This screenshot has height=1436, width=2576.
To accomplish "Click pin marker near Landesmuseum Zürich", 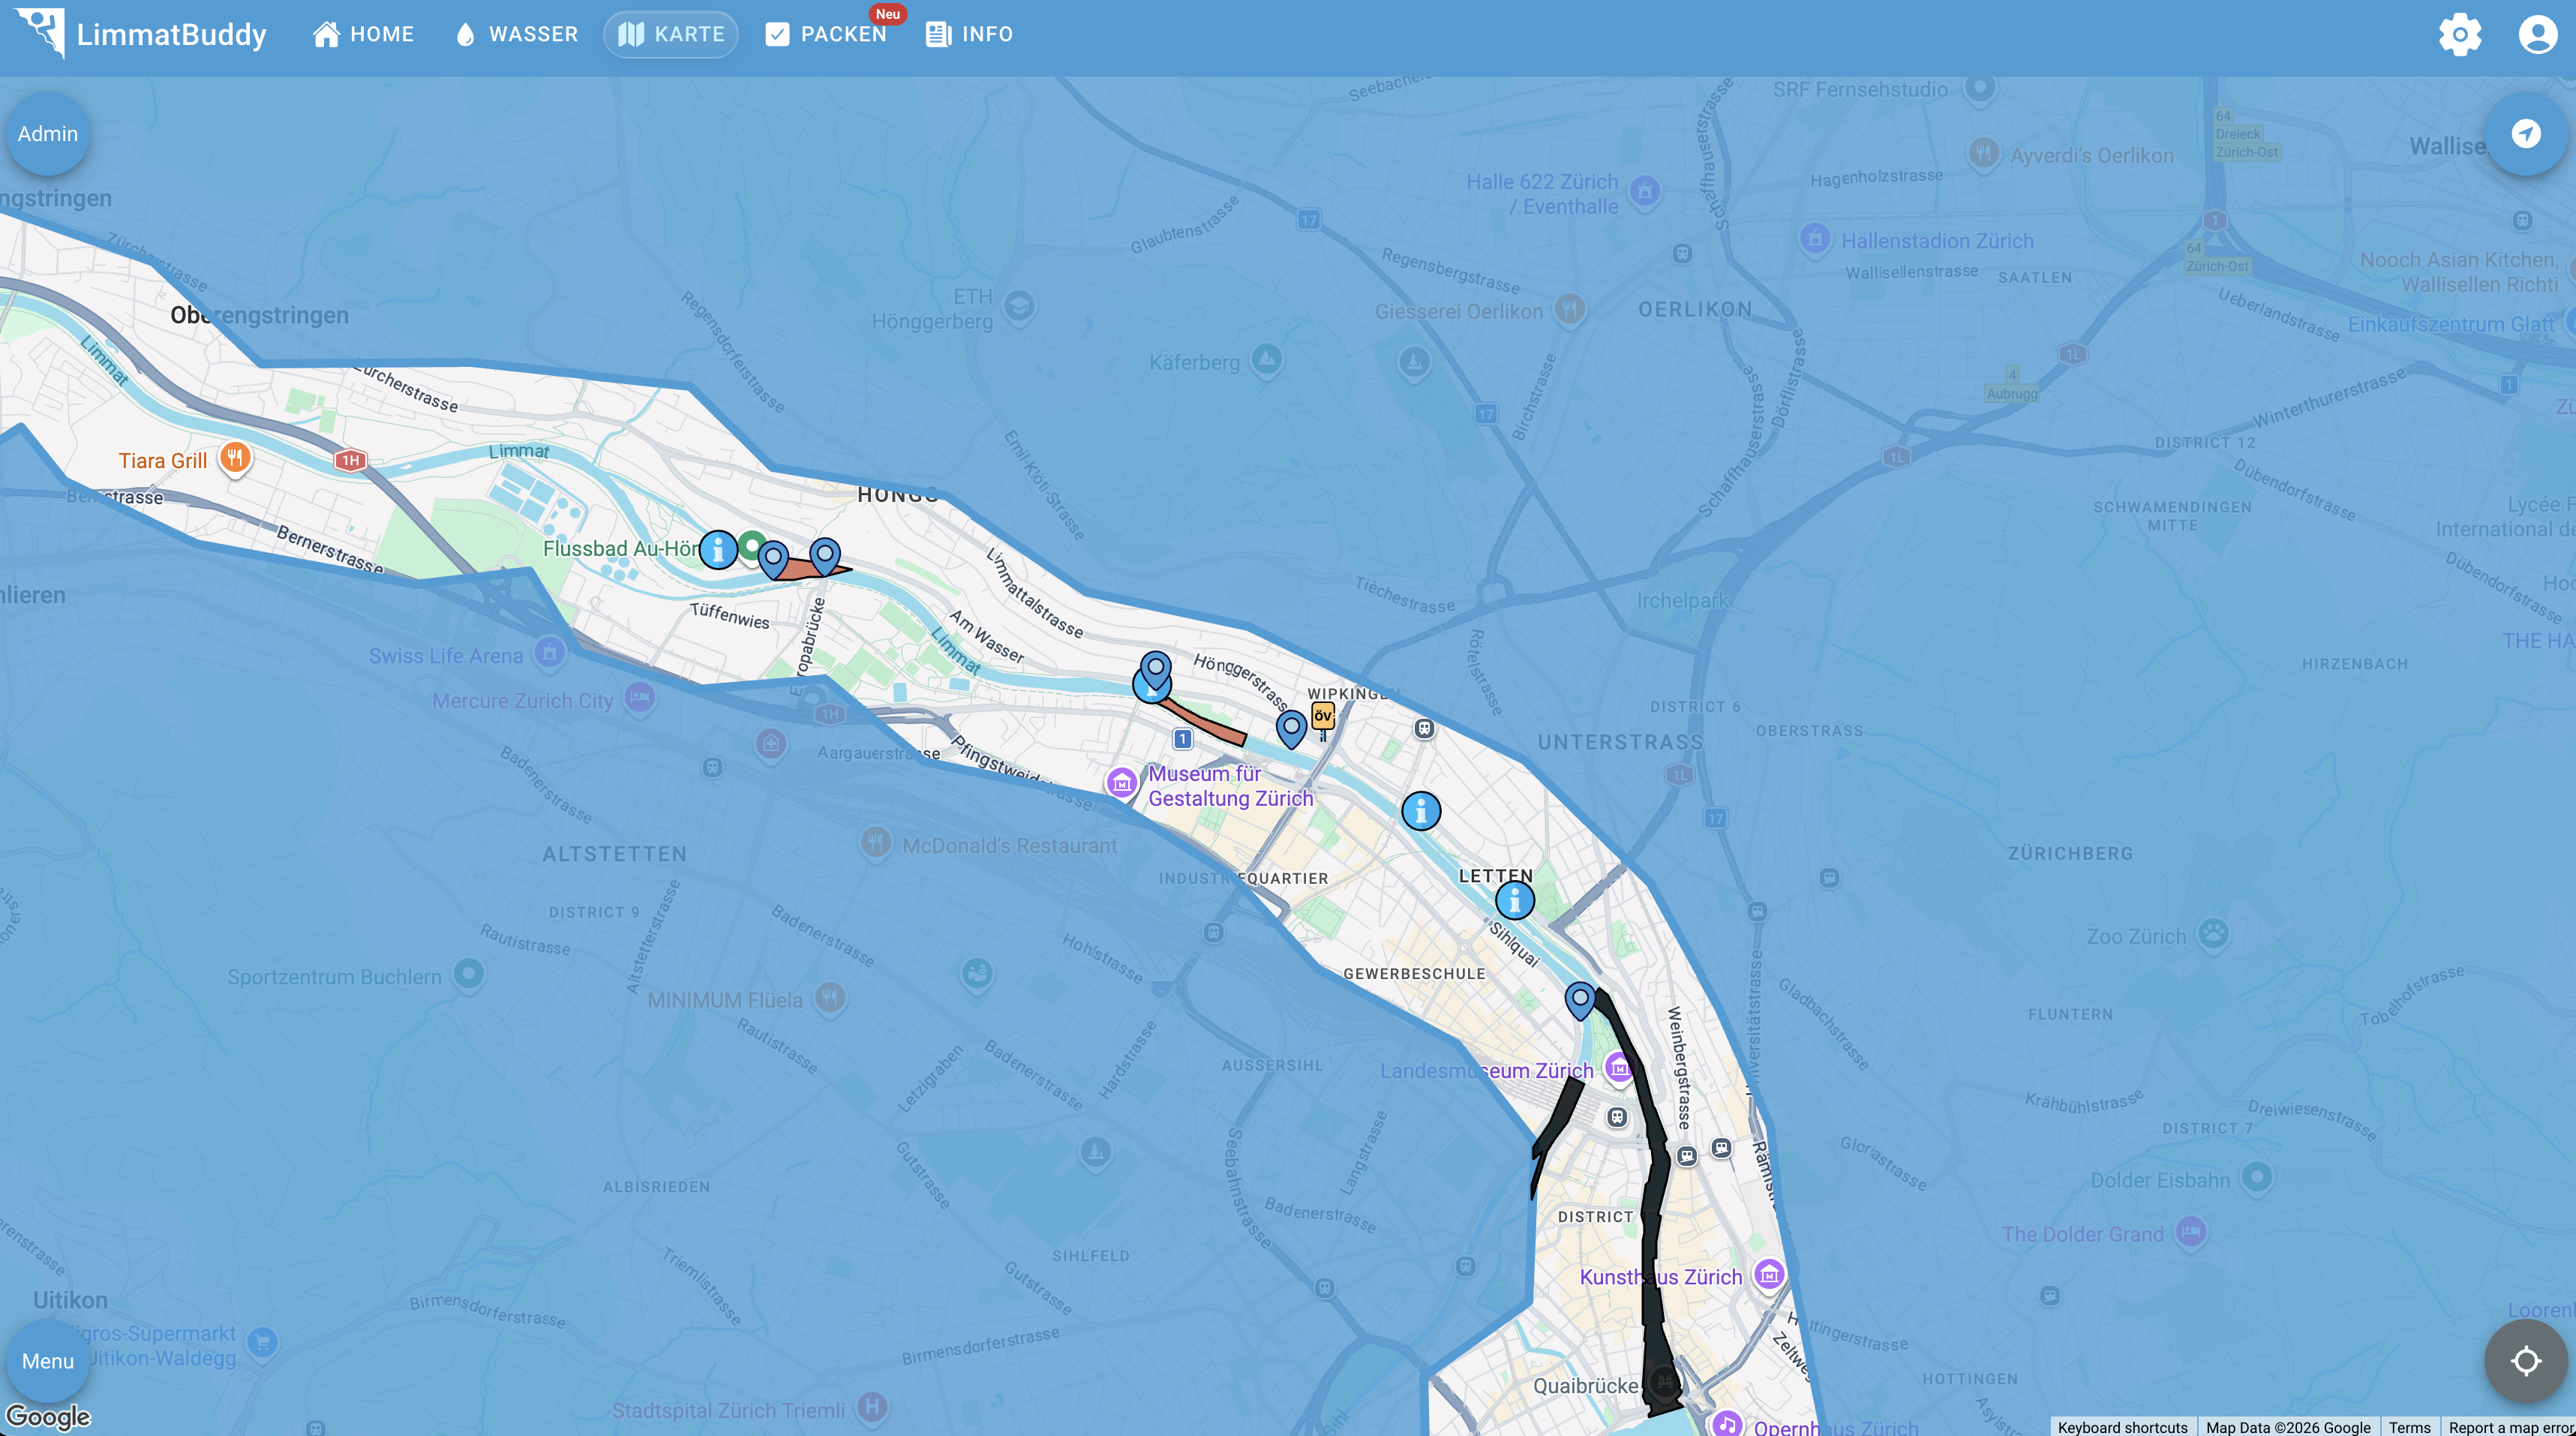I will 1580,1000.
